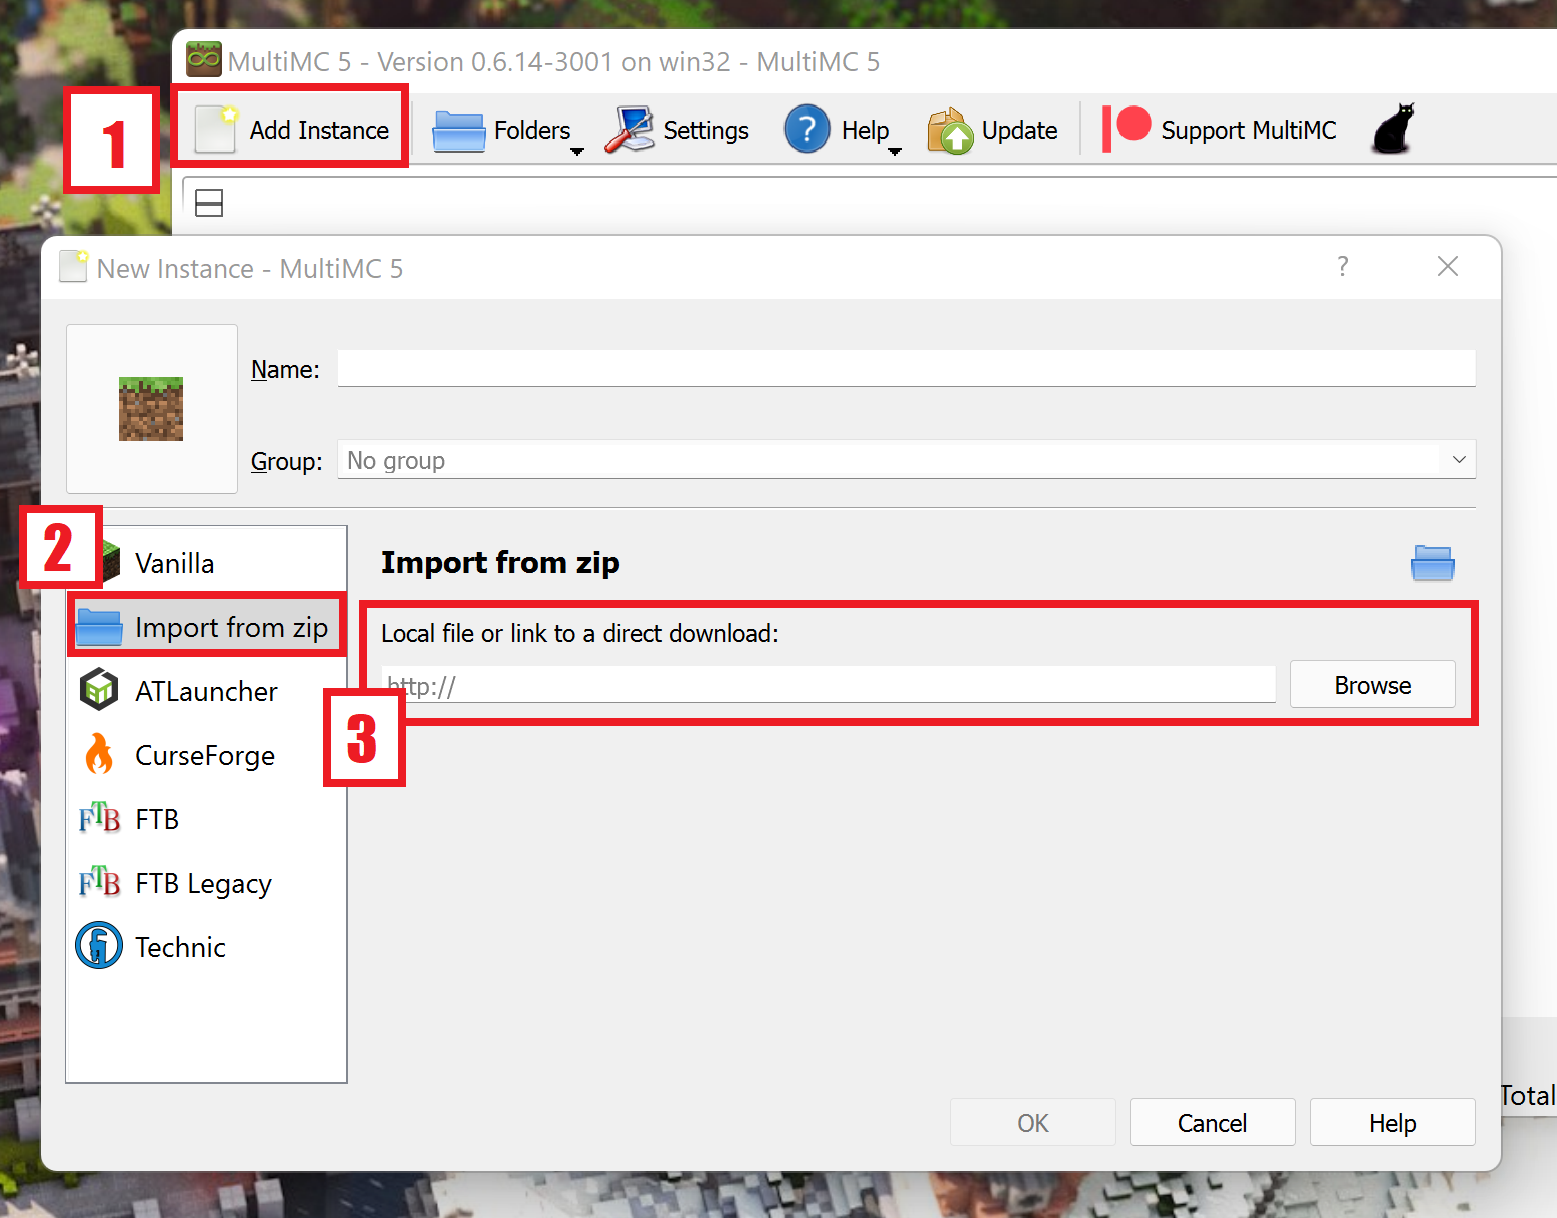The height and width of the screenshot is (1218, 1557).
Task: Expand the Help dropdown arrow
Action: point(895,152)
